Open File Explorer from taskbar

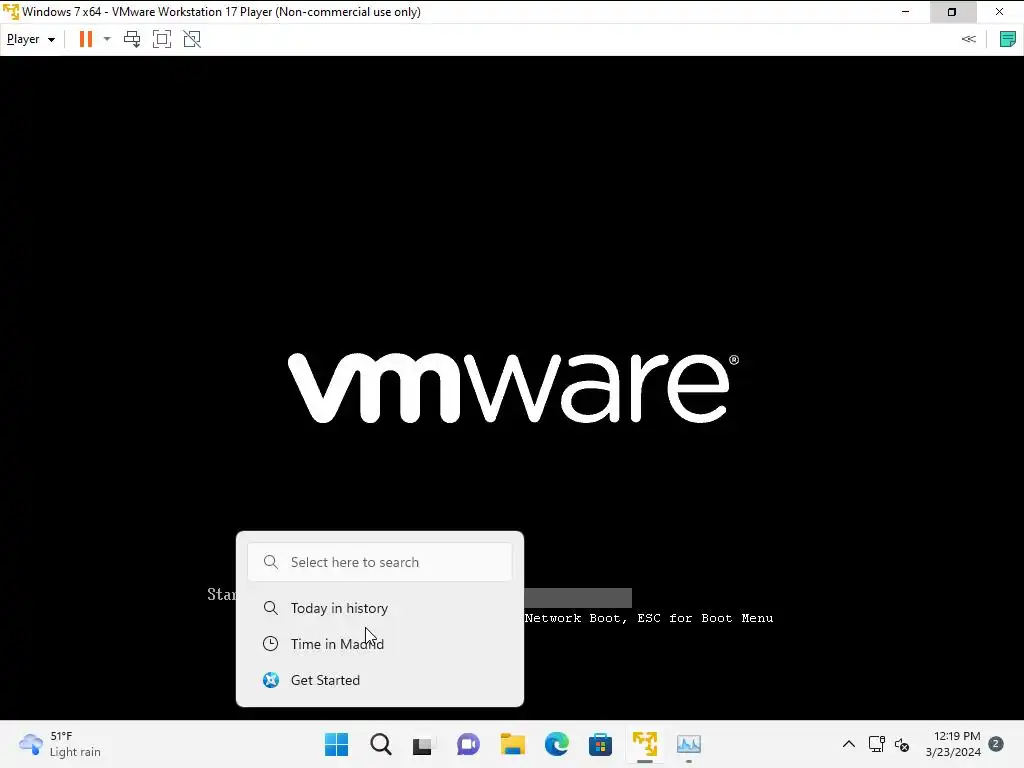[x=513, y=744]
